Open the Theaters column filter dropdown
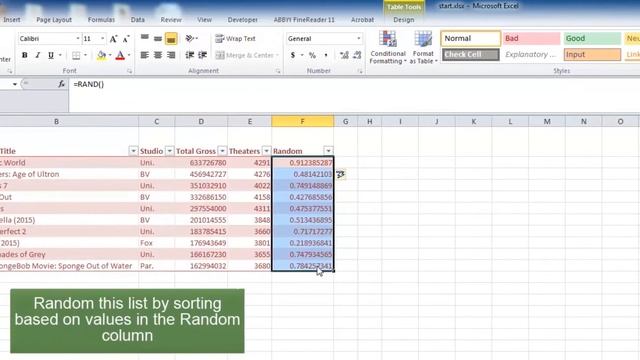Image resolution: width=640 pixels, height=360 pixels. tap(266, 151)
